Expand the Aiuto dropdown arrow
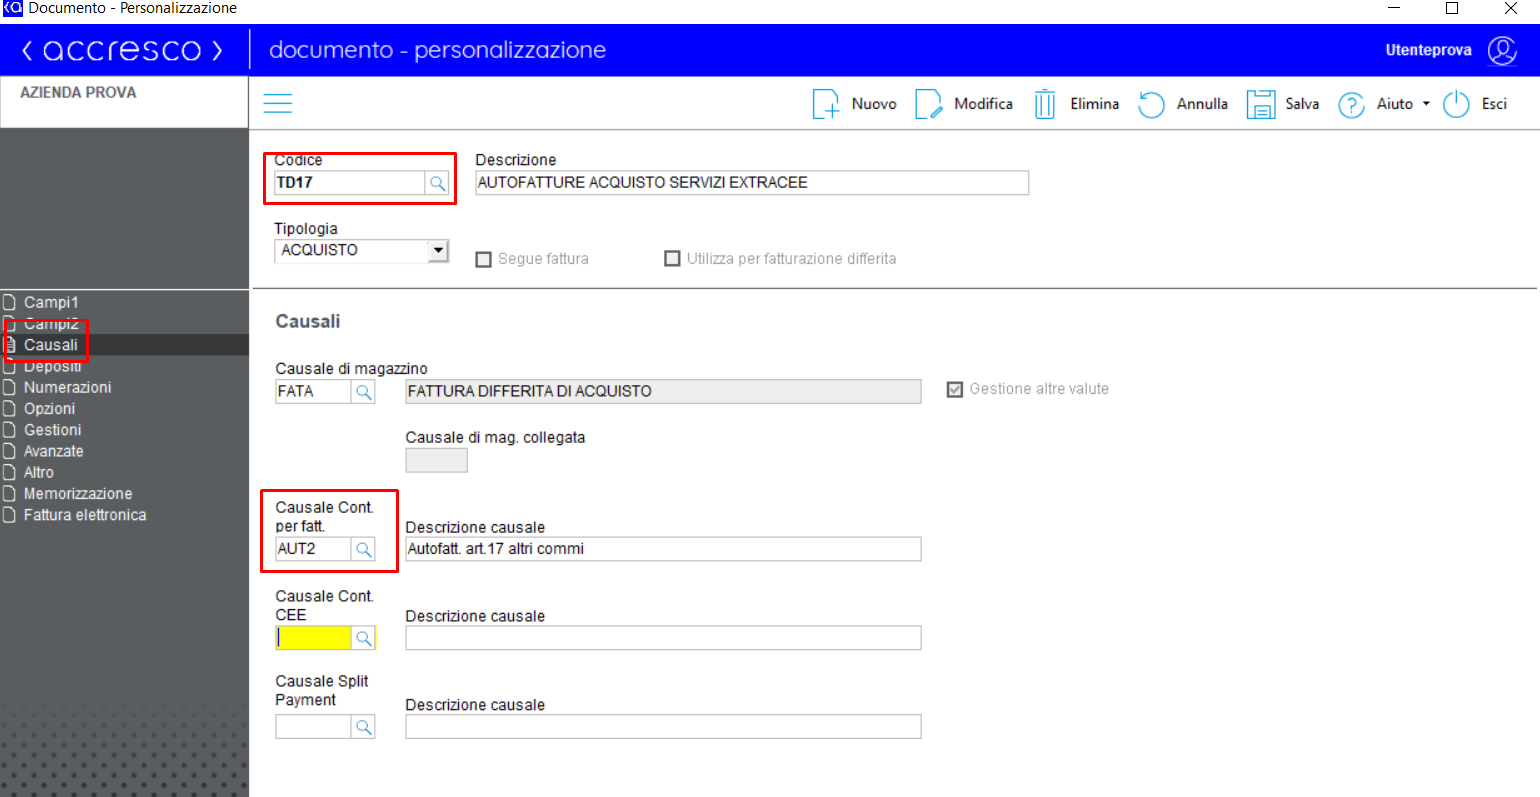1540x797 pixels. (1426, 104)
